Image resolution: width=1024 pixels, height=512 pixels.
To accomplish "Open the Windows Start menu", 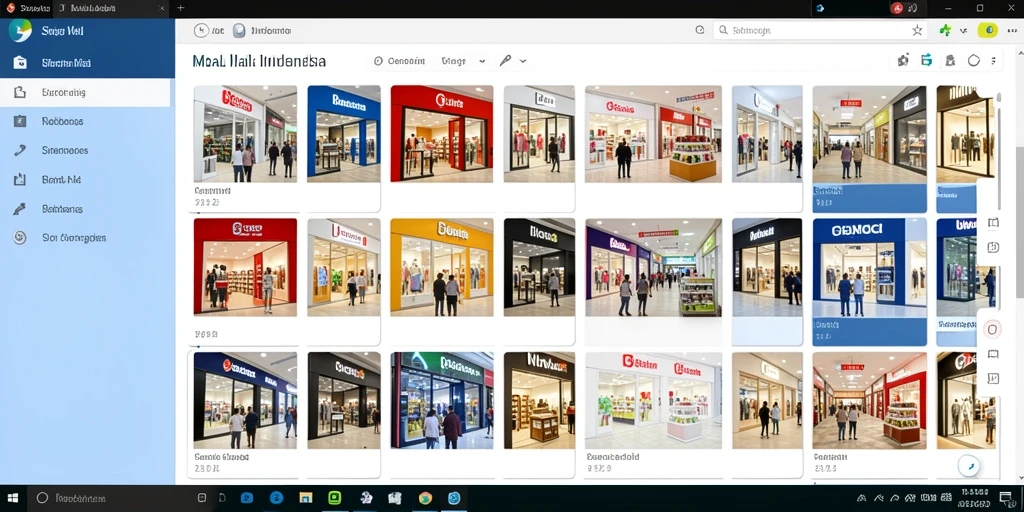I will (x=13, y=498).
